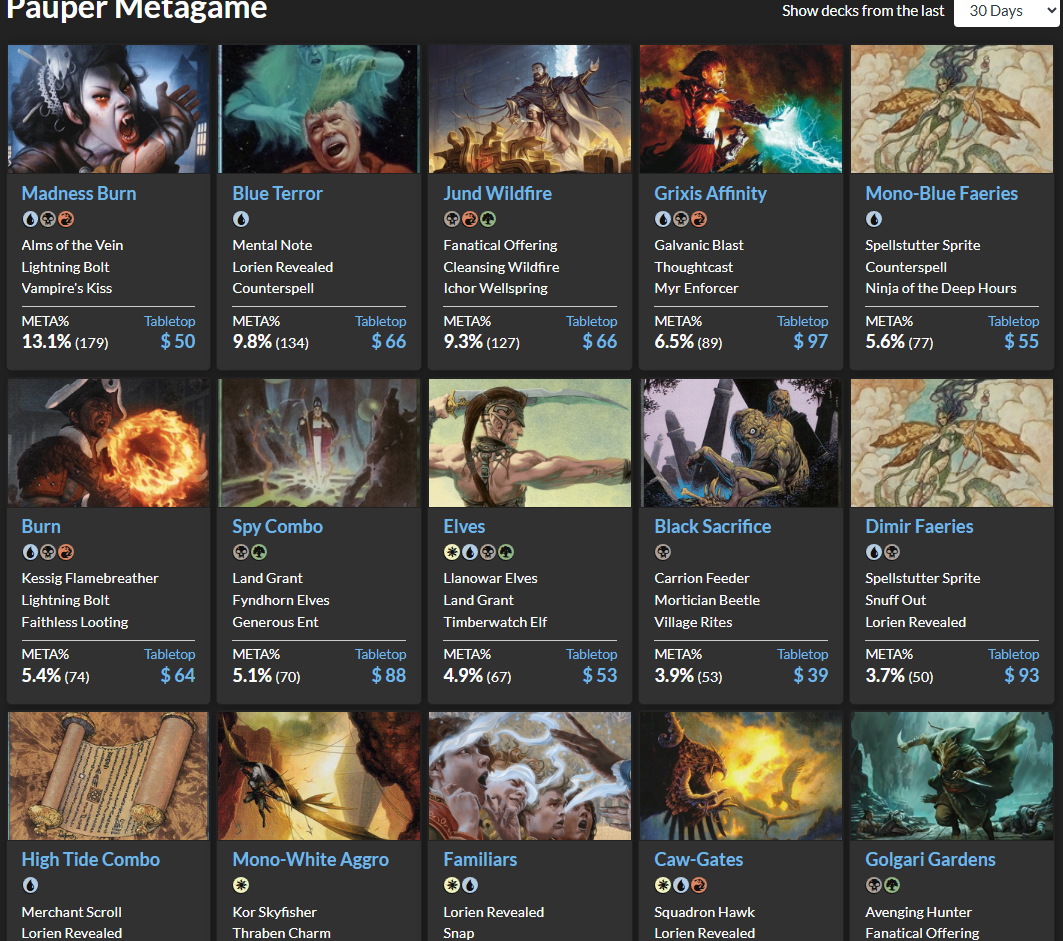Click the blue mana icon under Mono-Blue Faeries
The height and width of the screenshot is (941, 1063).
coord(874,219)
